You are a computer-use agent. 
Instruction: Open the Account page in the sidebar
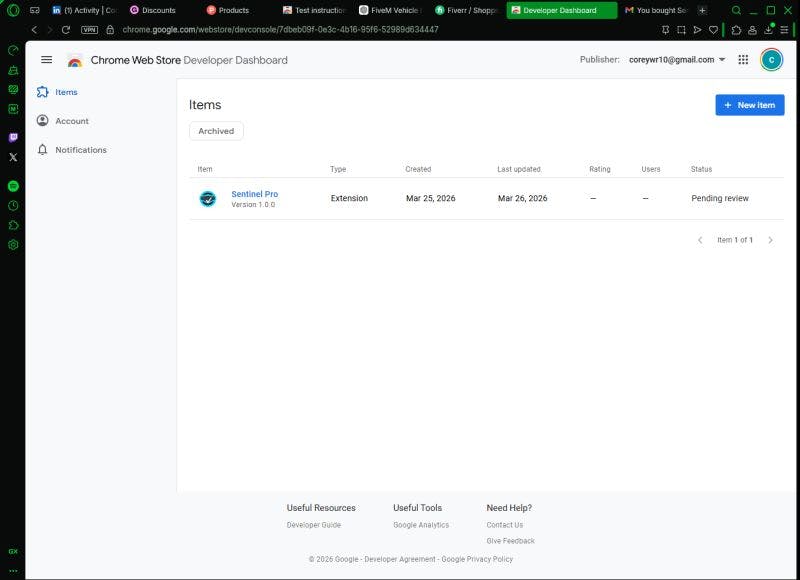click(x=72, y=121)
